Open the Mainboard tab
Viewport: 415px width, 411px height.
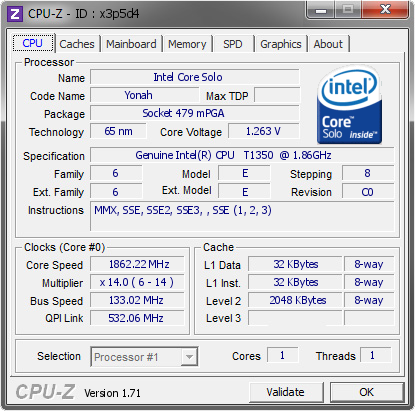tap(131, 44)
